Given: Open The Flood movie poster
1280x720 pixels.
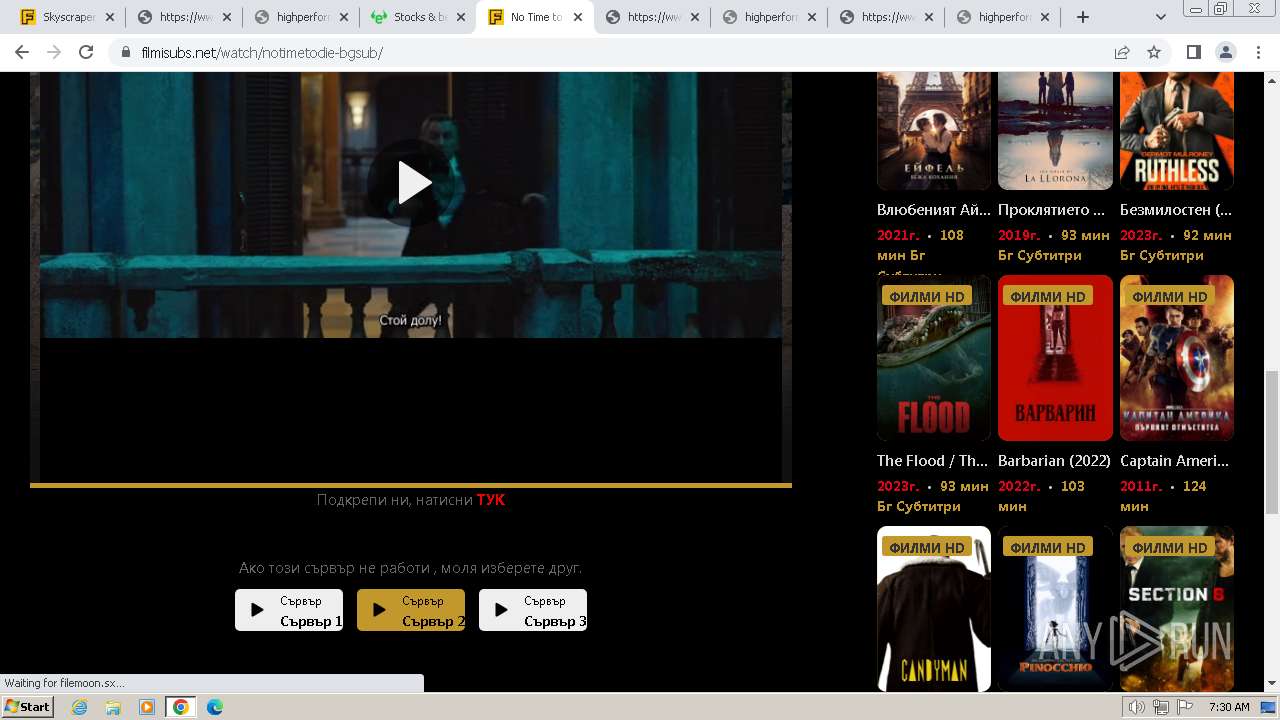Looking at the screenshot, I should (x=934, y=358).
